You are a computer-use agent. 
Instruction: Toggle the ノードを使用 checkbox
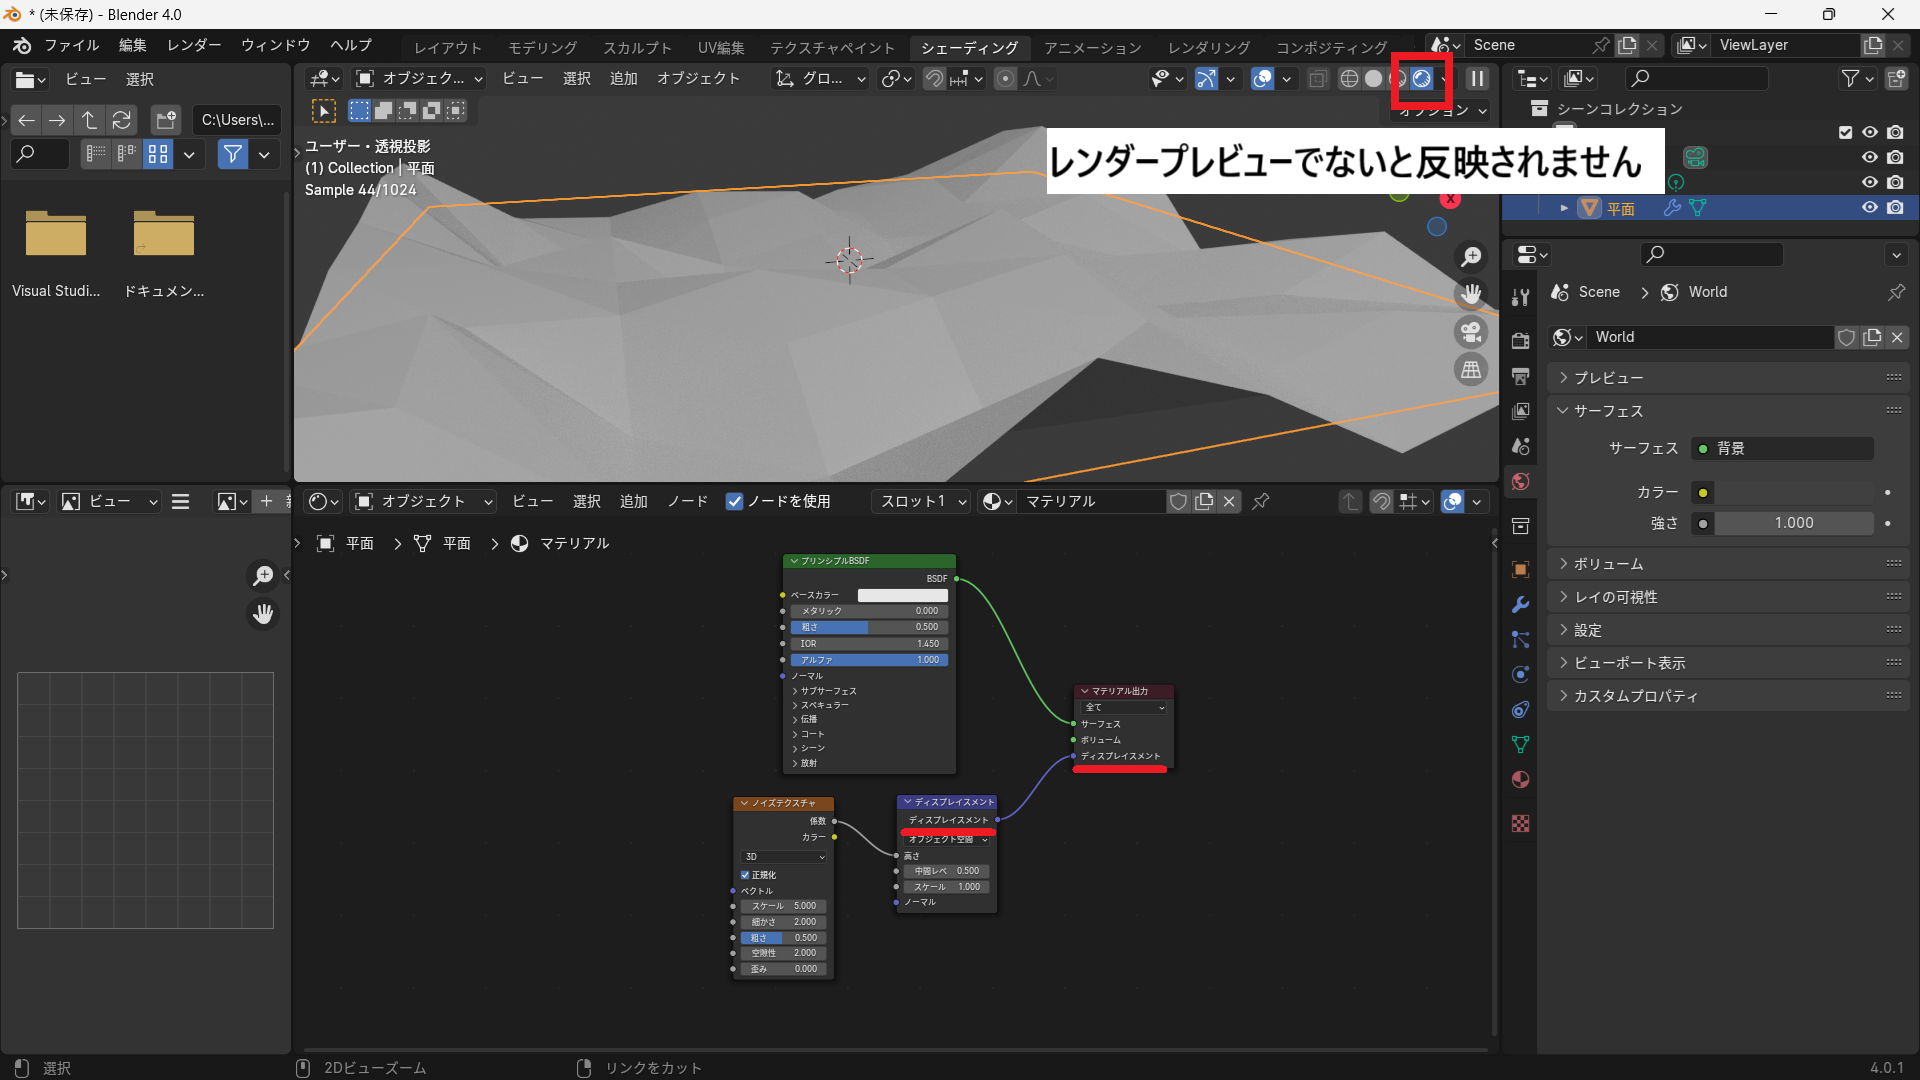pyautogui.click(x=735, y=502)
